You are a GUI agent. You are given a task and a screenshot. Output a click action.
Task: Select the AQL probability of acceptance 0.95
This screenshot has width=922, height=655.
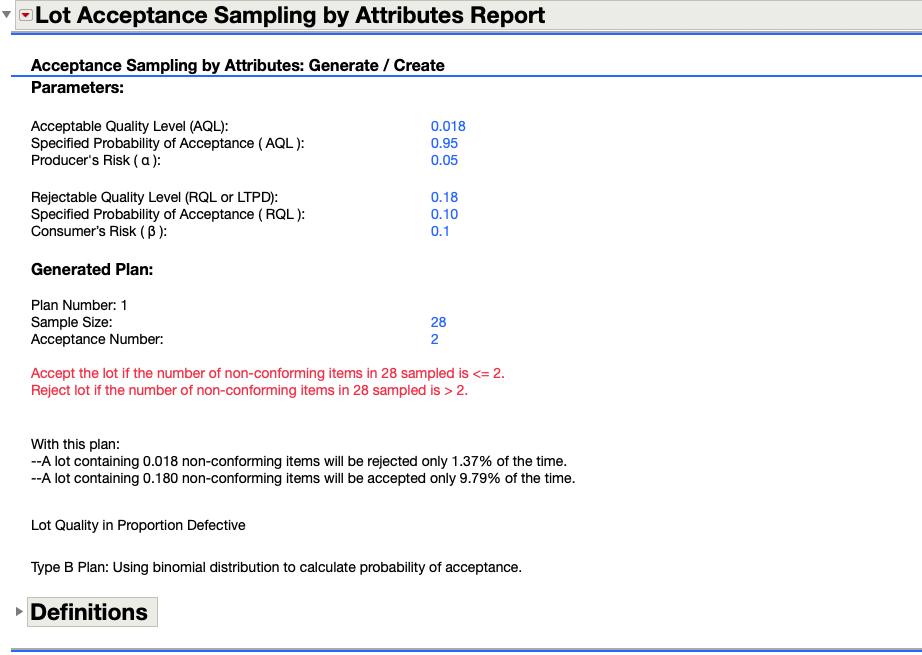444,143
